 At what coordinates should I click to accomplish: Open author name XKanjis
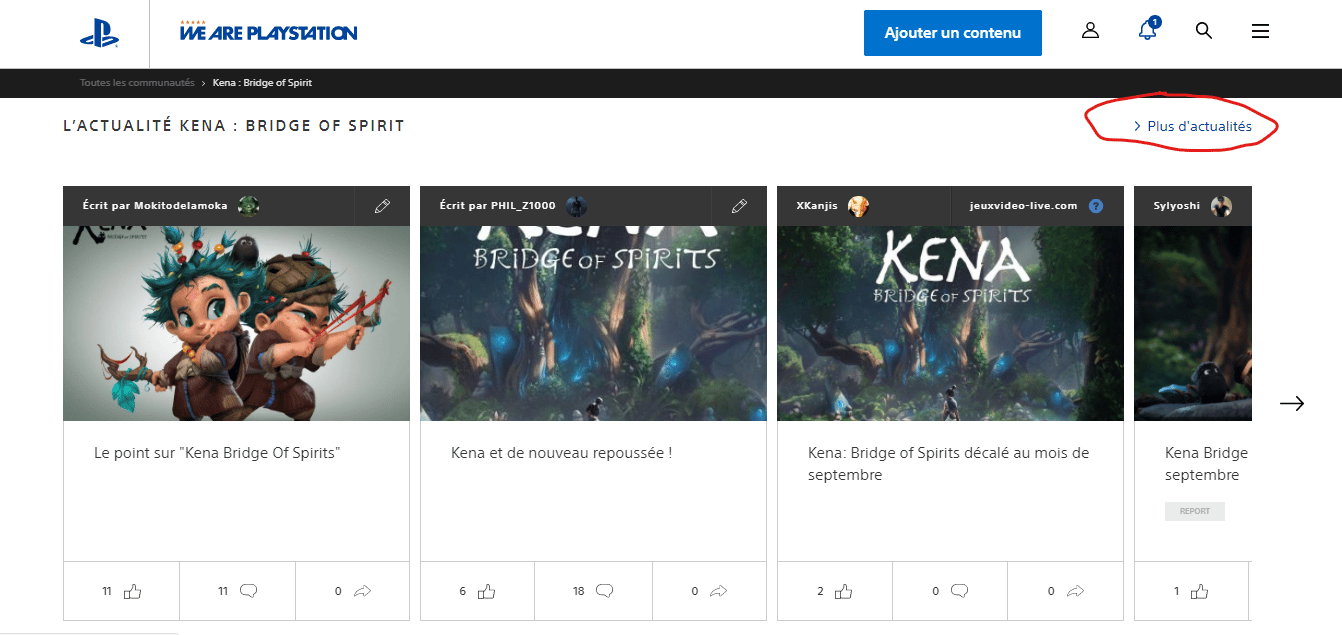[817, 206]
